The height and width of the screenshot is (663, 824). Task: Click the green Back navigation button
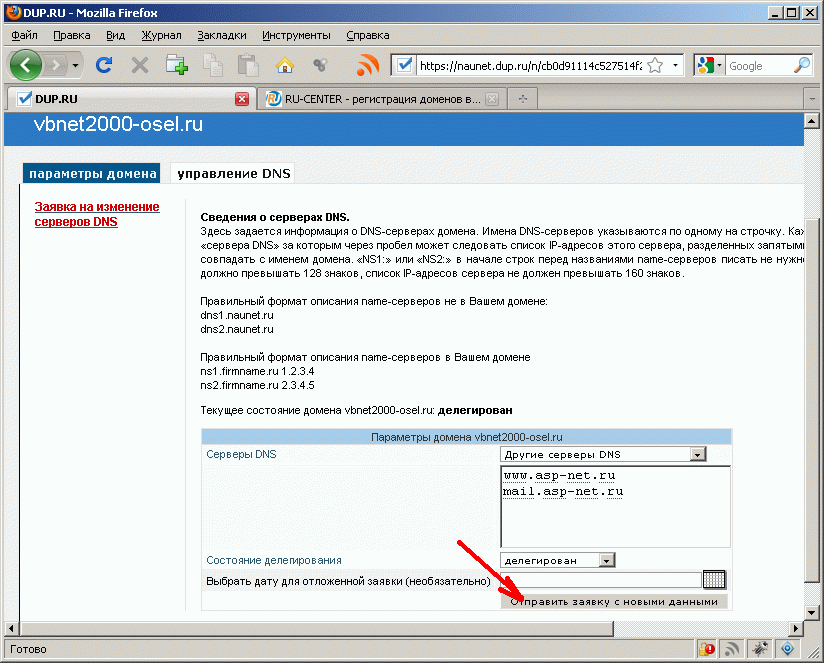25,66
